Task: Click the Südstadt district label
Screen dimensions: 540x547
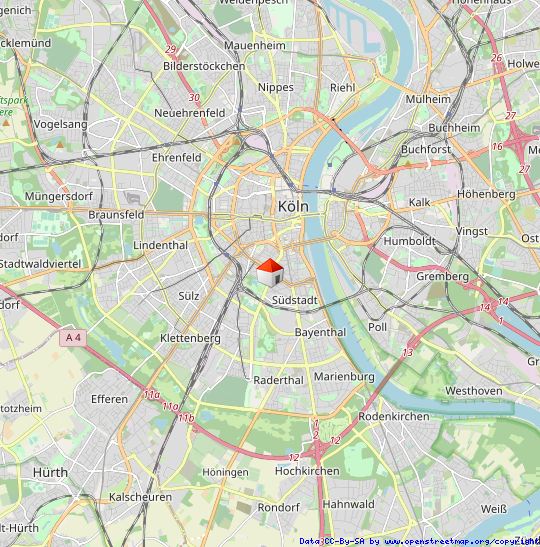Action: pyautogui.click(x=295, y=300)
